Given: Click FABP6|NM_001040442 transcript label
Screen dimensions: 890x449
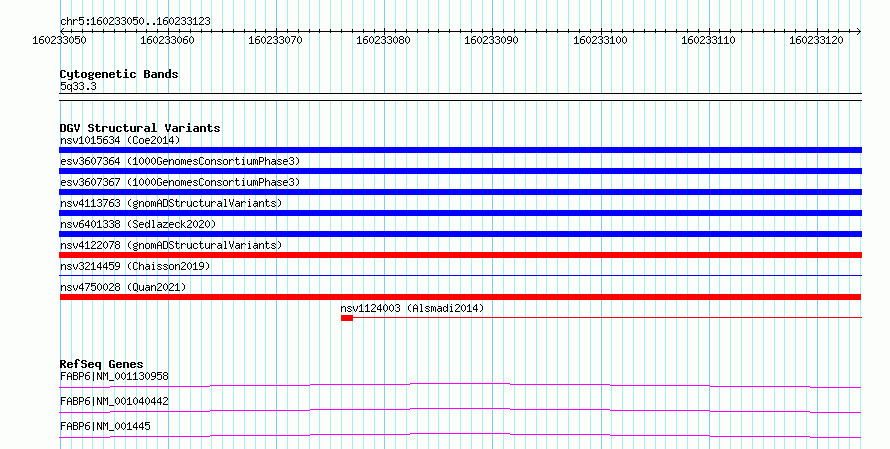Looking at the screenshot, I should tap(114, 401).
